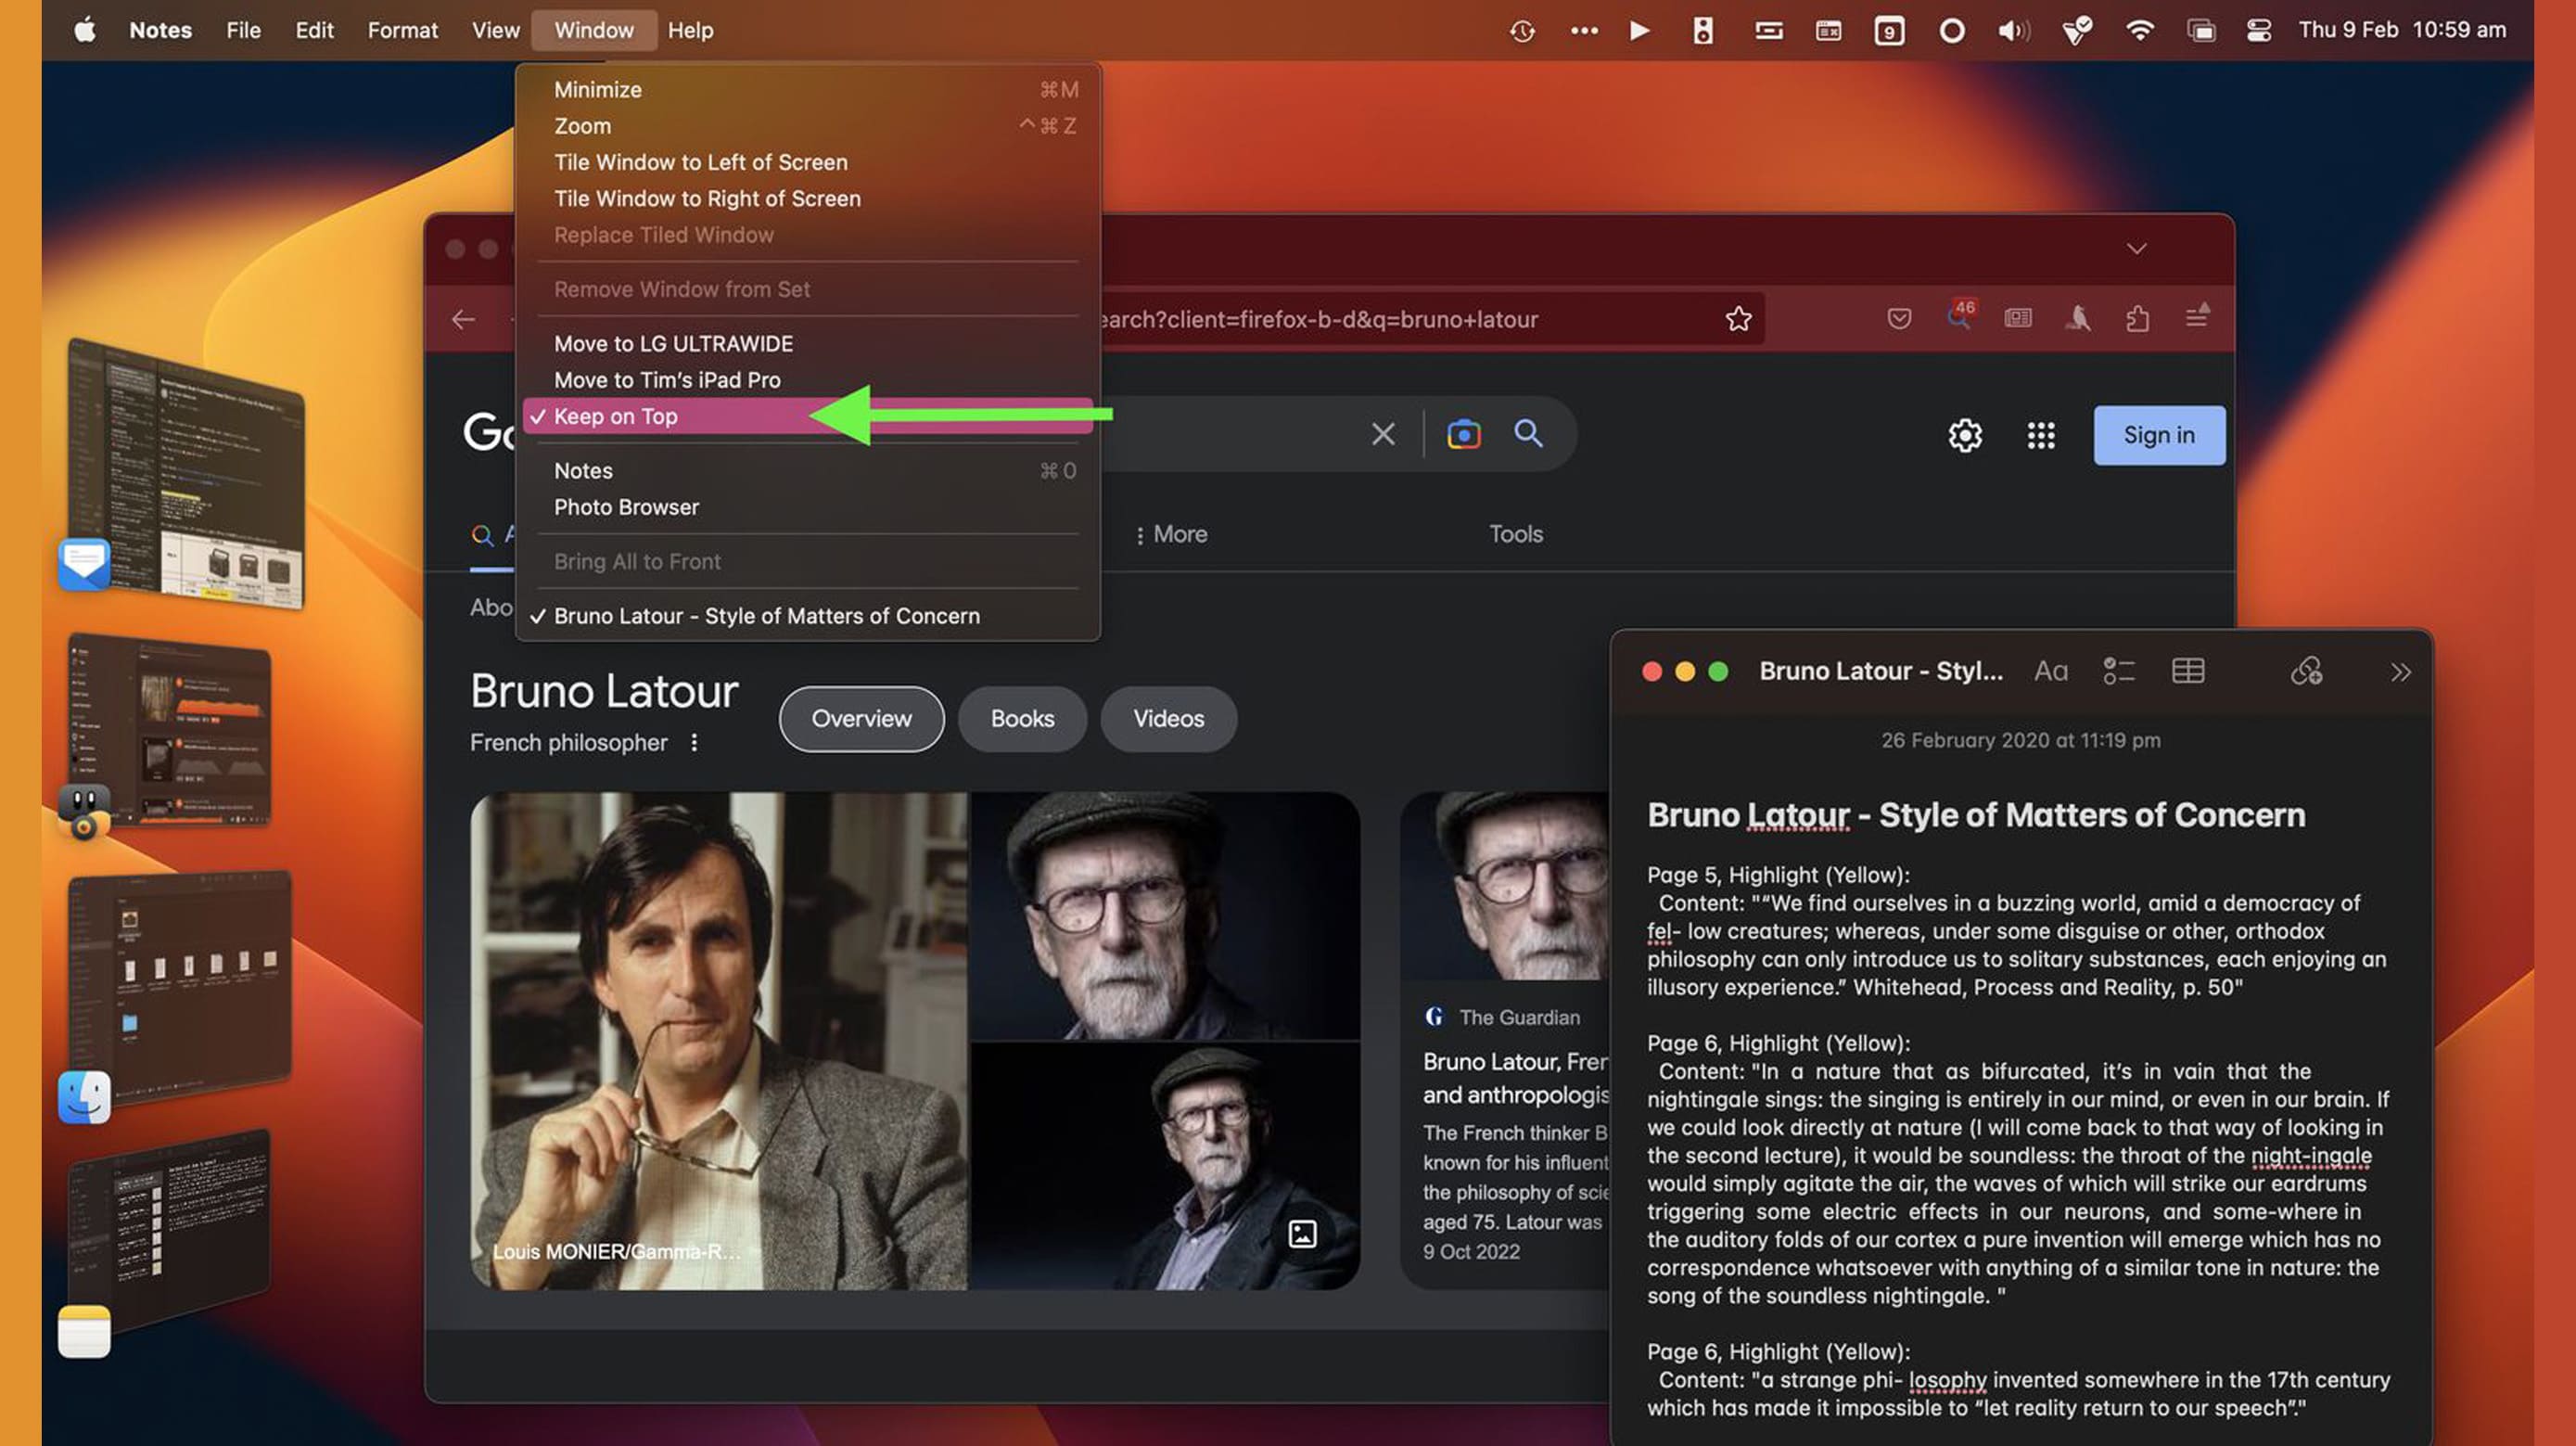Open the Firefox application menu icon
Viewport: 2576px width, 1446px height.
(x=2197, y=316)
